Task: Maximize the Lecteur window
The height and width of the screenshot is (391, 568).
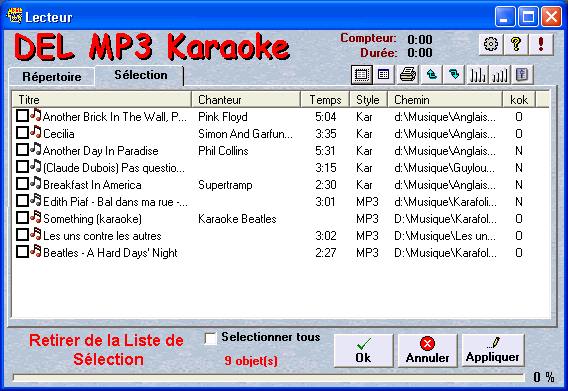Action: 528,17
